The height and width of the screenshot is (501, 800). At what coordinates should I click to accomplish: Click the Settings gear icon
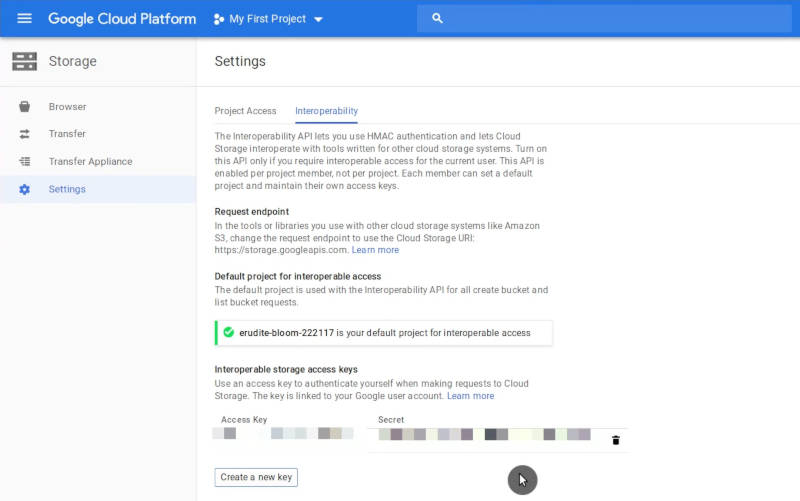[x=24, y=189]
